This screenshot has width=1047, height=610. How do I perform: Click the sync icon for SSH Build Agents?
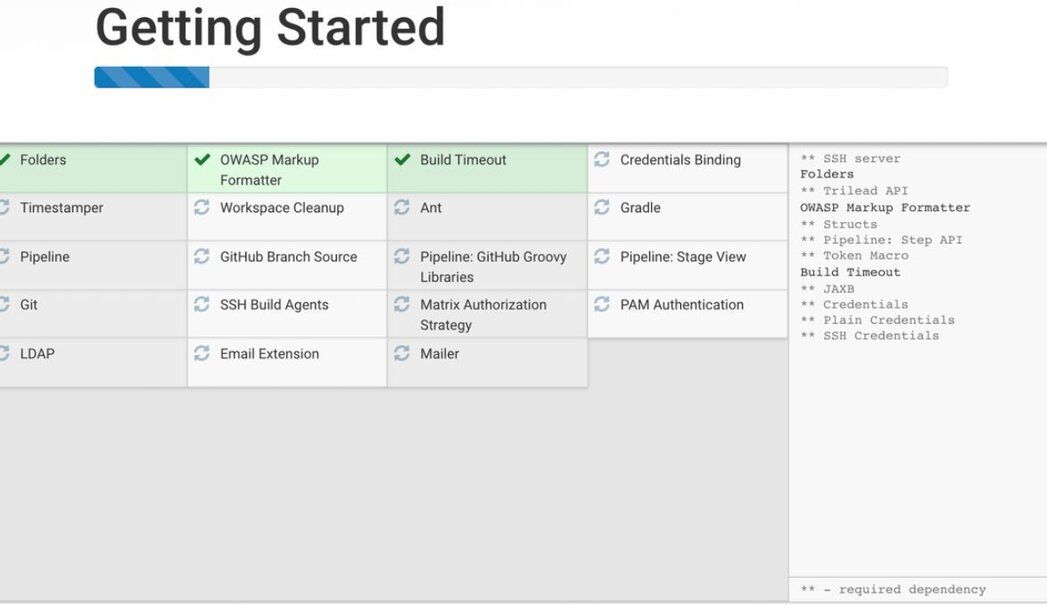click(202, 304)
